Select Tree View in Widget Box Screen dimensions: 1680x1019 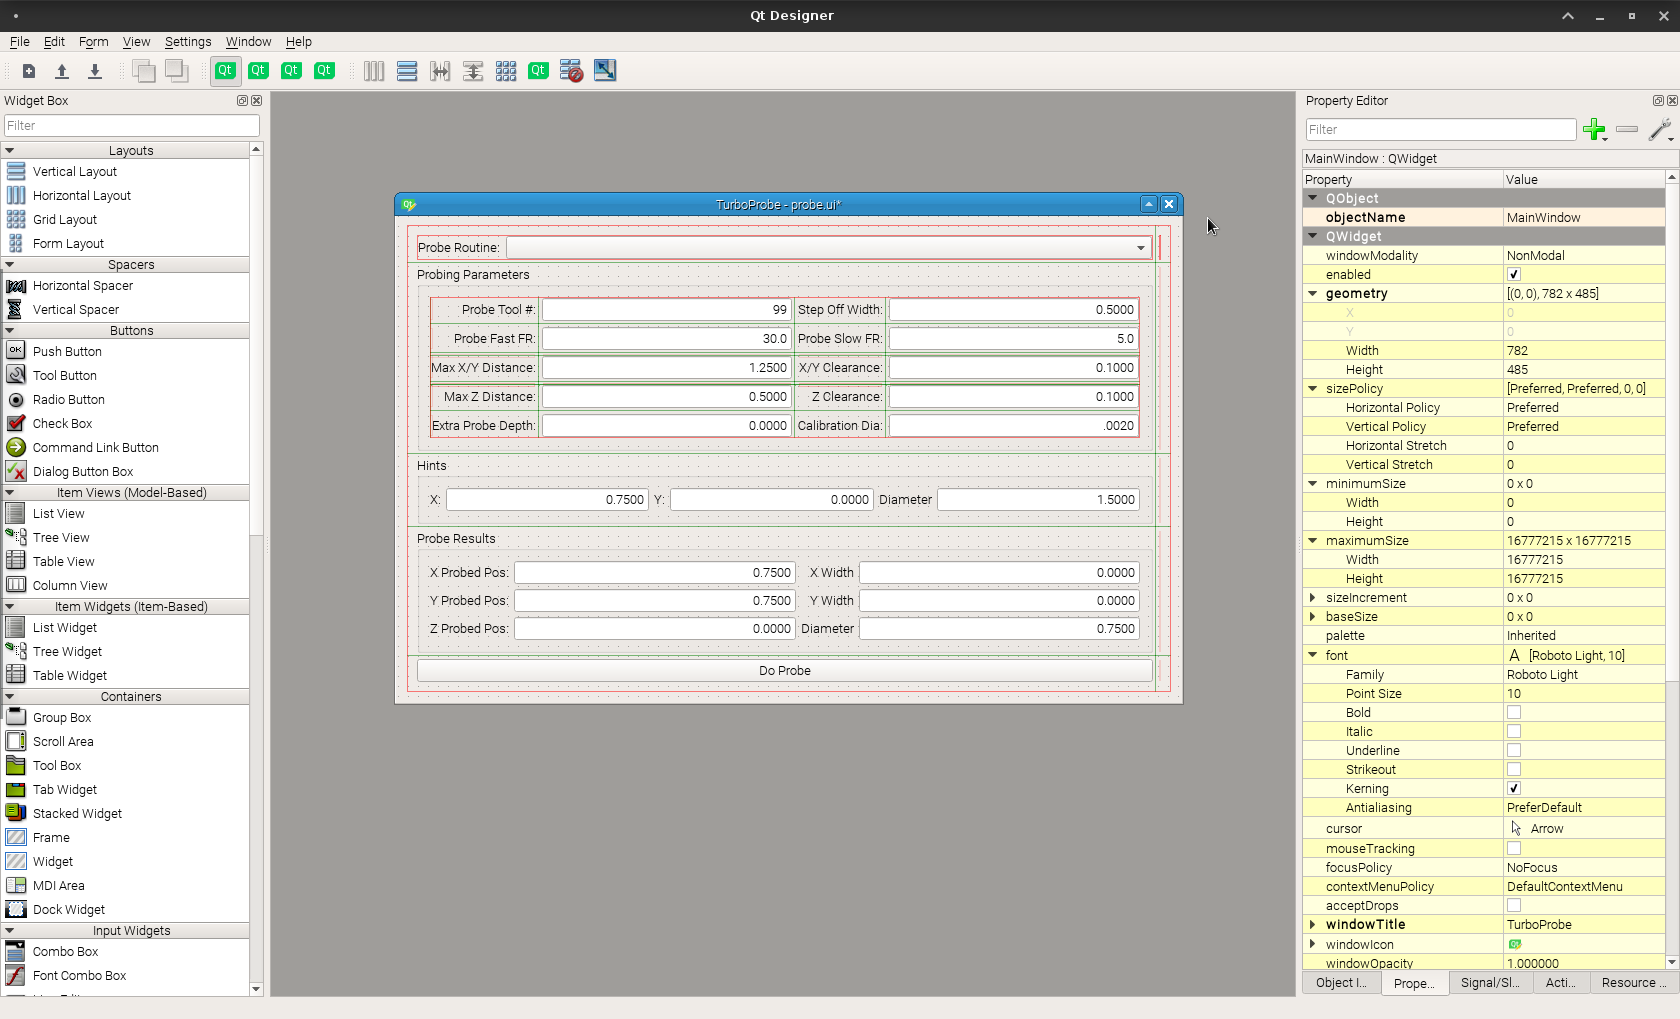(61, 538)
